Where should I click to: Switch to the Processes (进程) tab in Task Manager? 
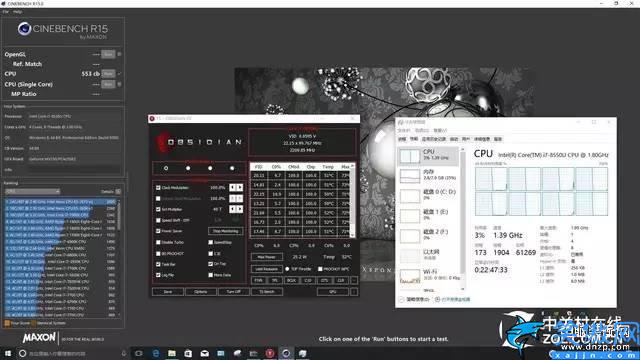tap(402, 139)
